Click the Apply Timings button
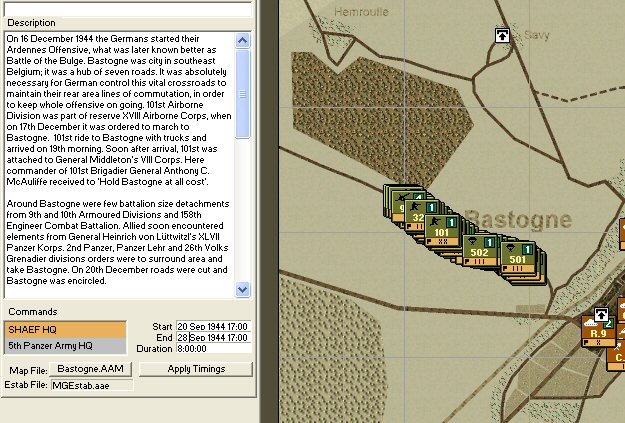 (x=196, y=369)
